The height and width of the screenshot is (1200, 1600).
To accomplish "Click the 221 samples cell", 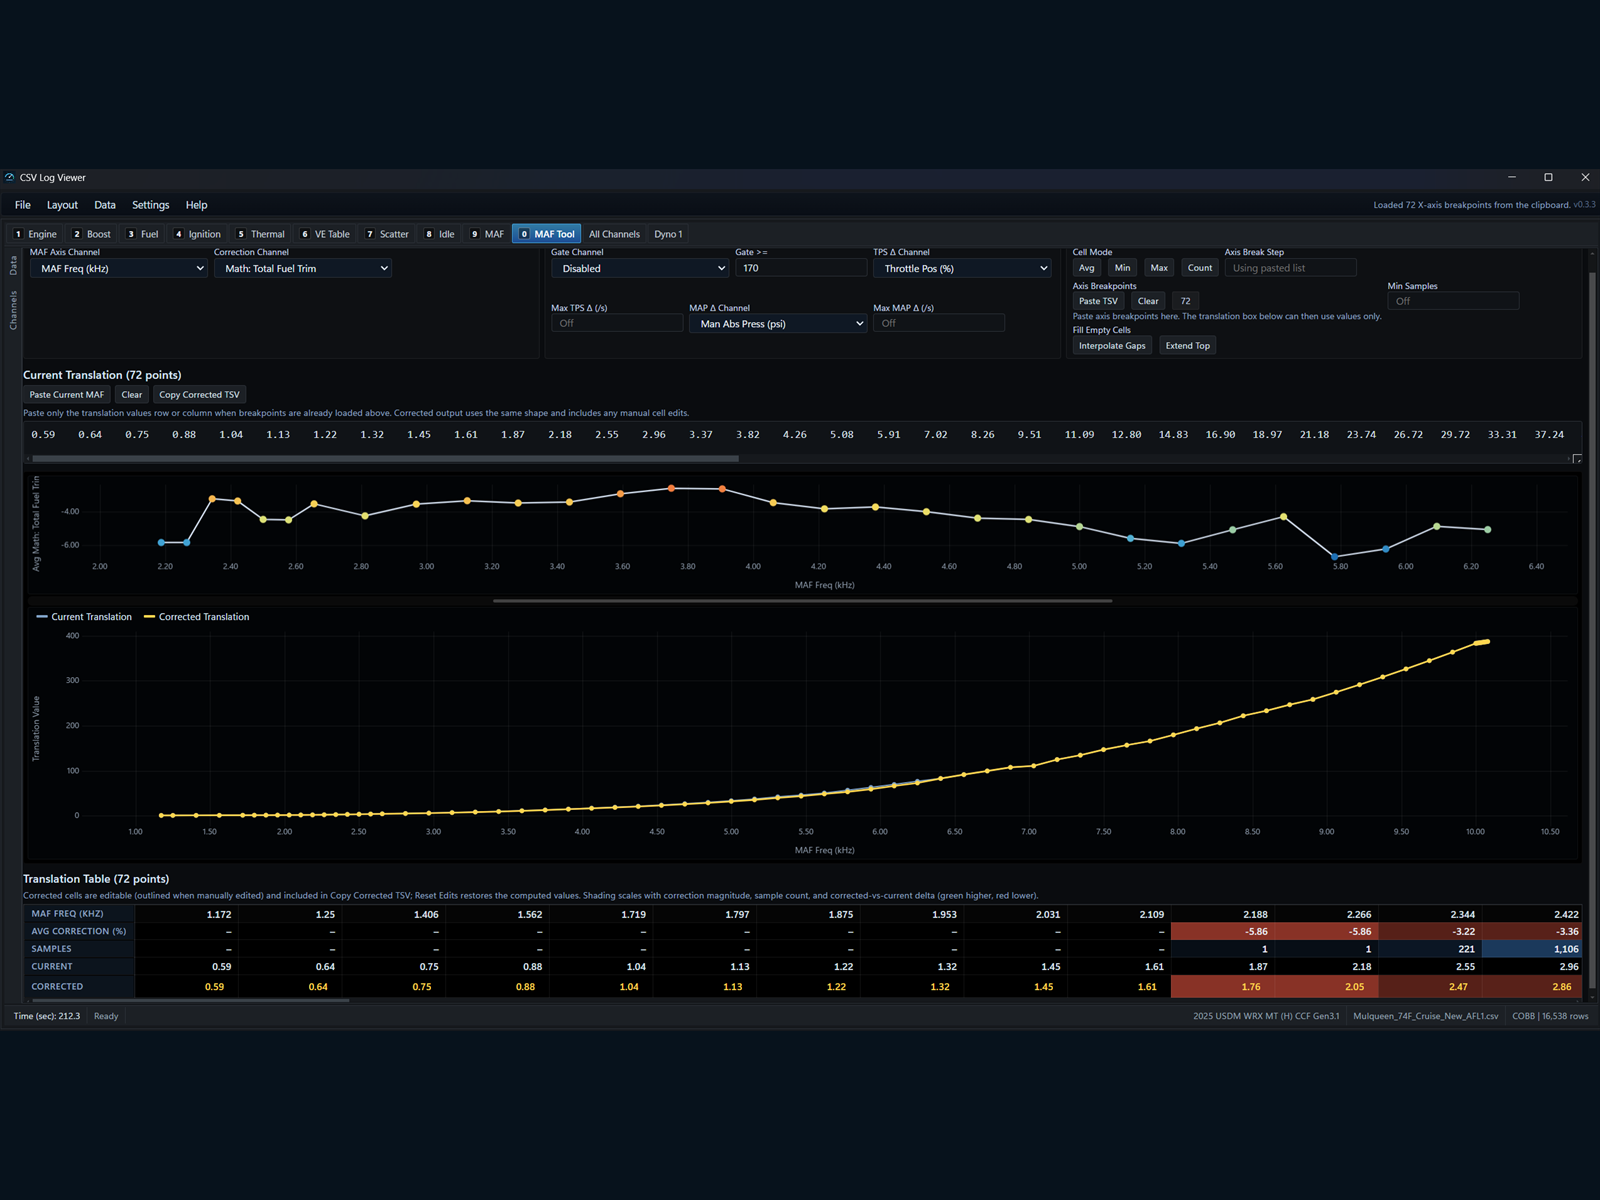I will (1430, 949).
